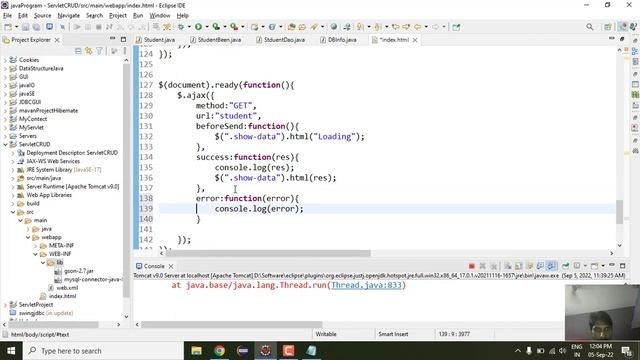Toggle the Java EE perspective button

(622, 27)
